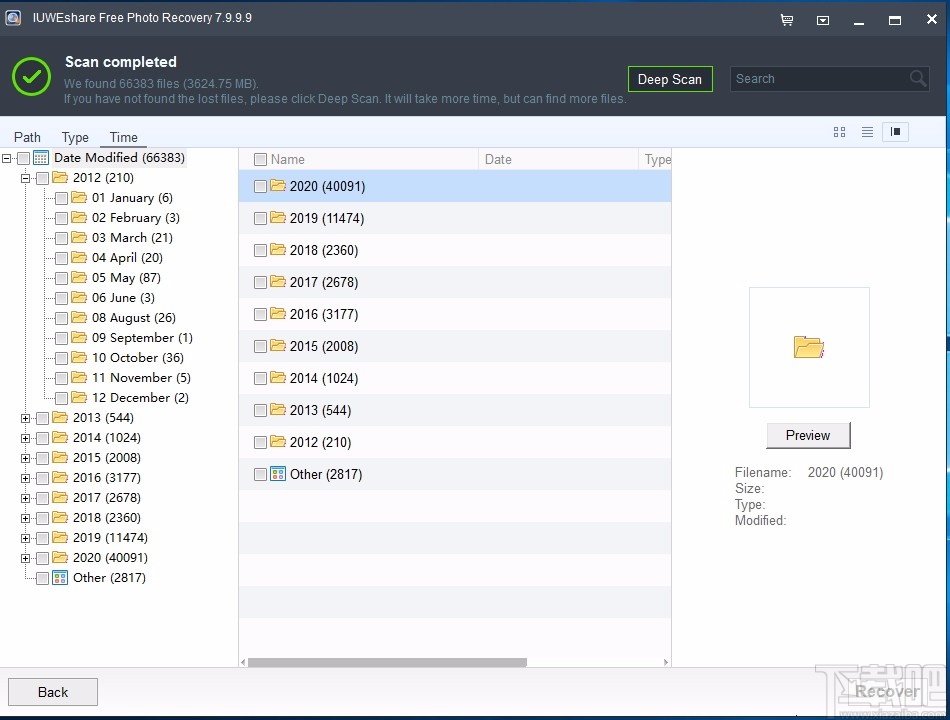Collapse the Date Modified root node

(x=7, y=159)
